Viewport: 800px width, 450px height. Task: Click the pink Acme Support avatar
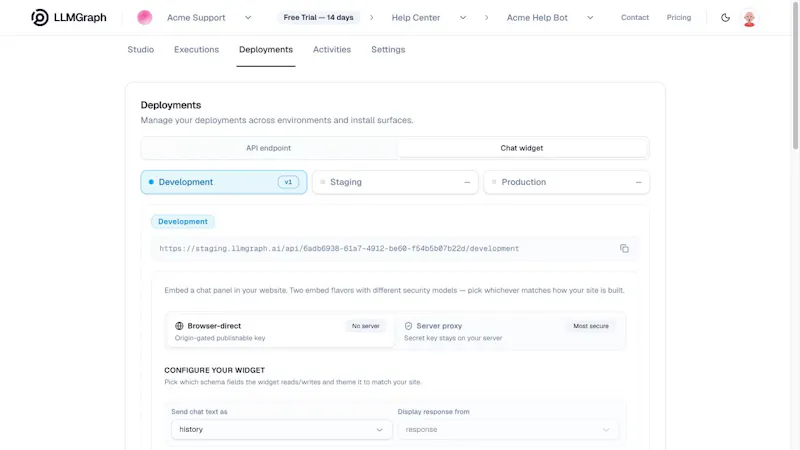pyautogui.click(x=144, y=17)
